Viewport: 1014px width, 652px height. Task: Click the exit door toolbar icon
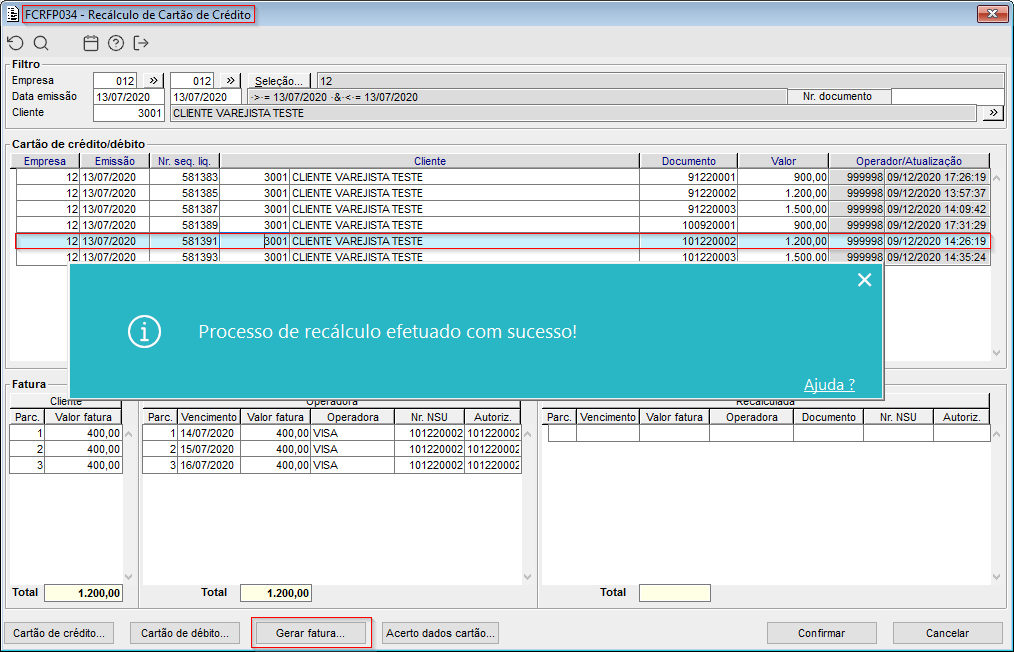[140, 43]
